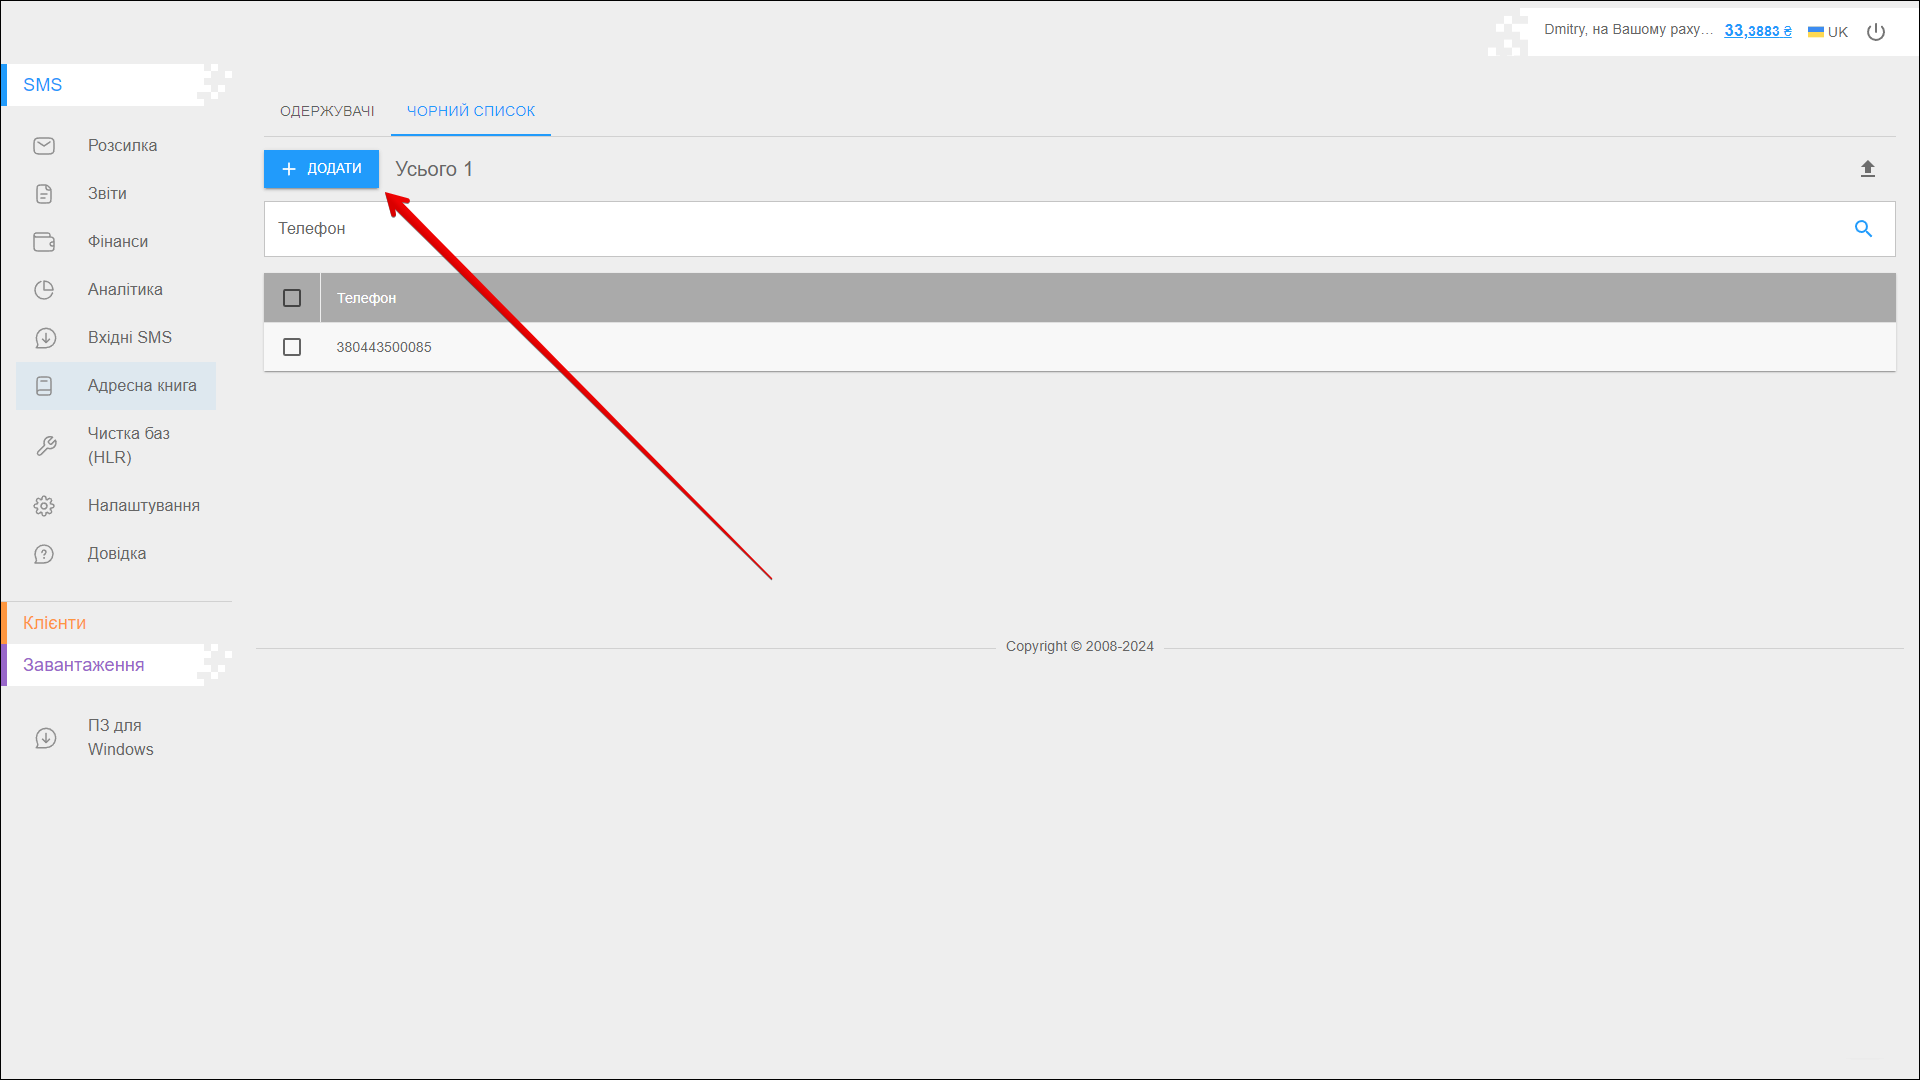Click the power logout icon

[x=1876, y=32]
